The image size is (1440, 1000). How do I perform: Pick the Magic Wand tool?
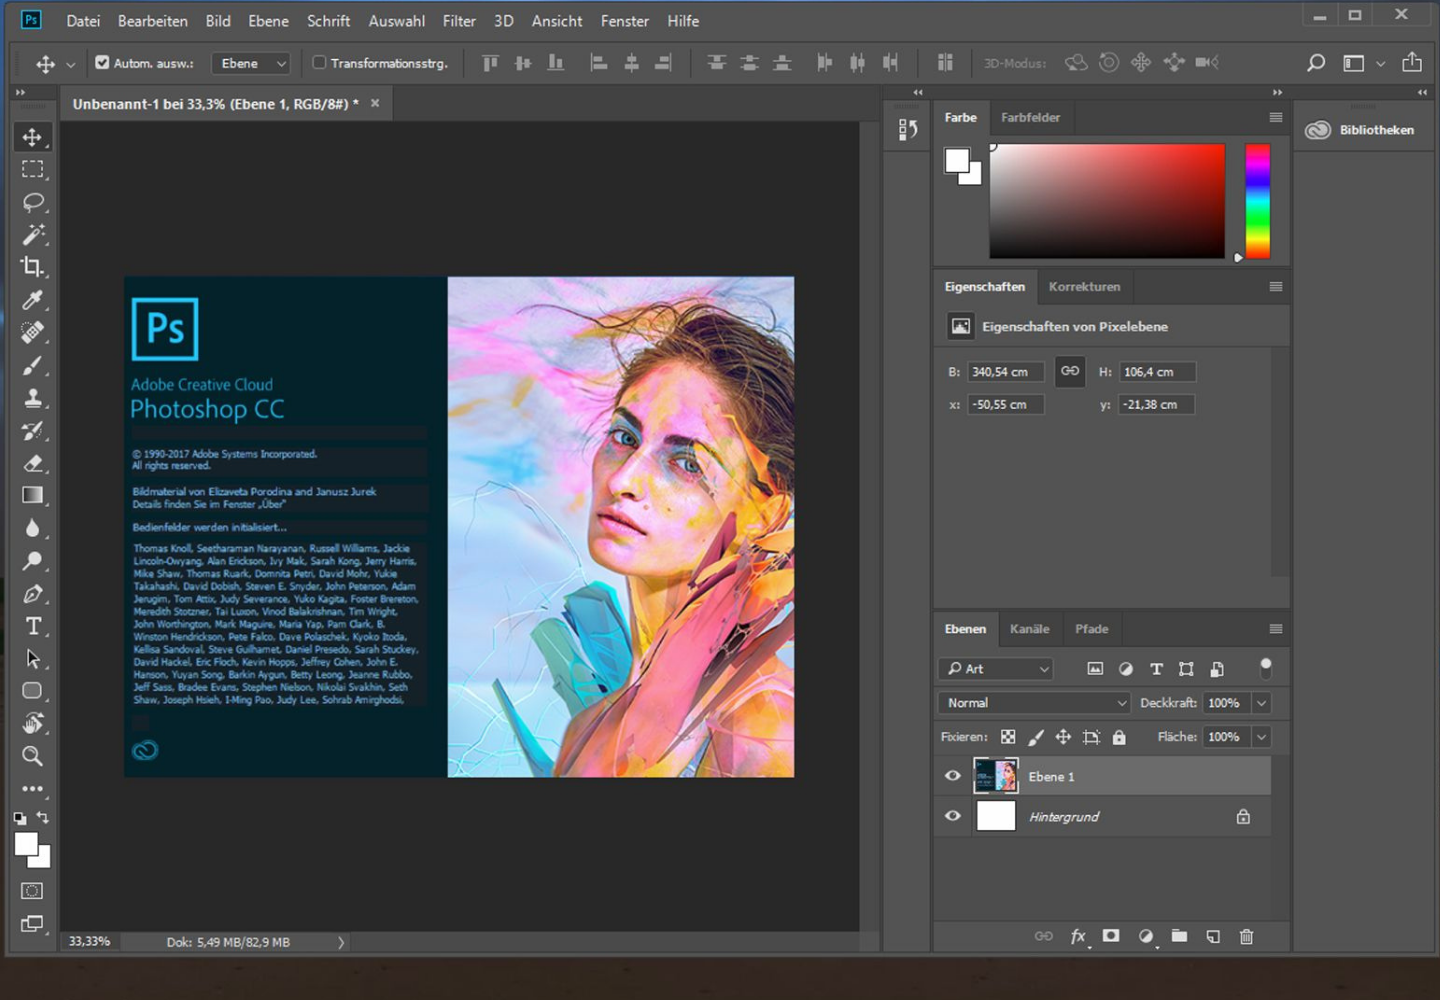point(33,235)
